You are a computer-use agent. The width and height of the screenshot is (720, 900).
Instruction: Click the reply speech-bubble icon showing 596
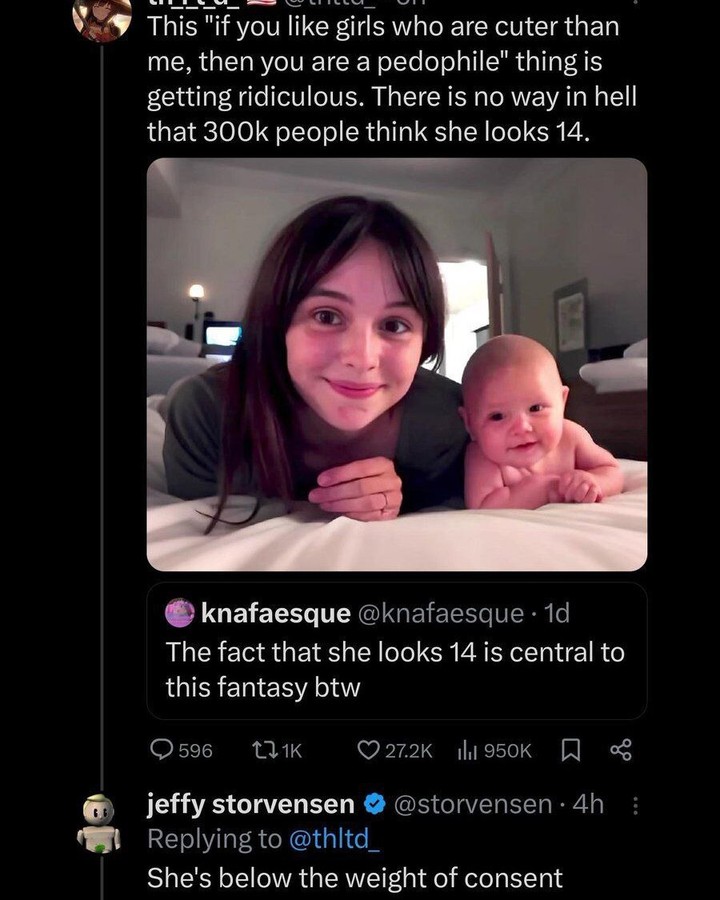tap(162, 749)
